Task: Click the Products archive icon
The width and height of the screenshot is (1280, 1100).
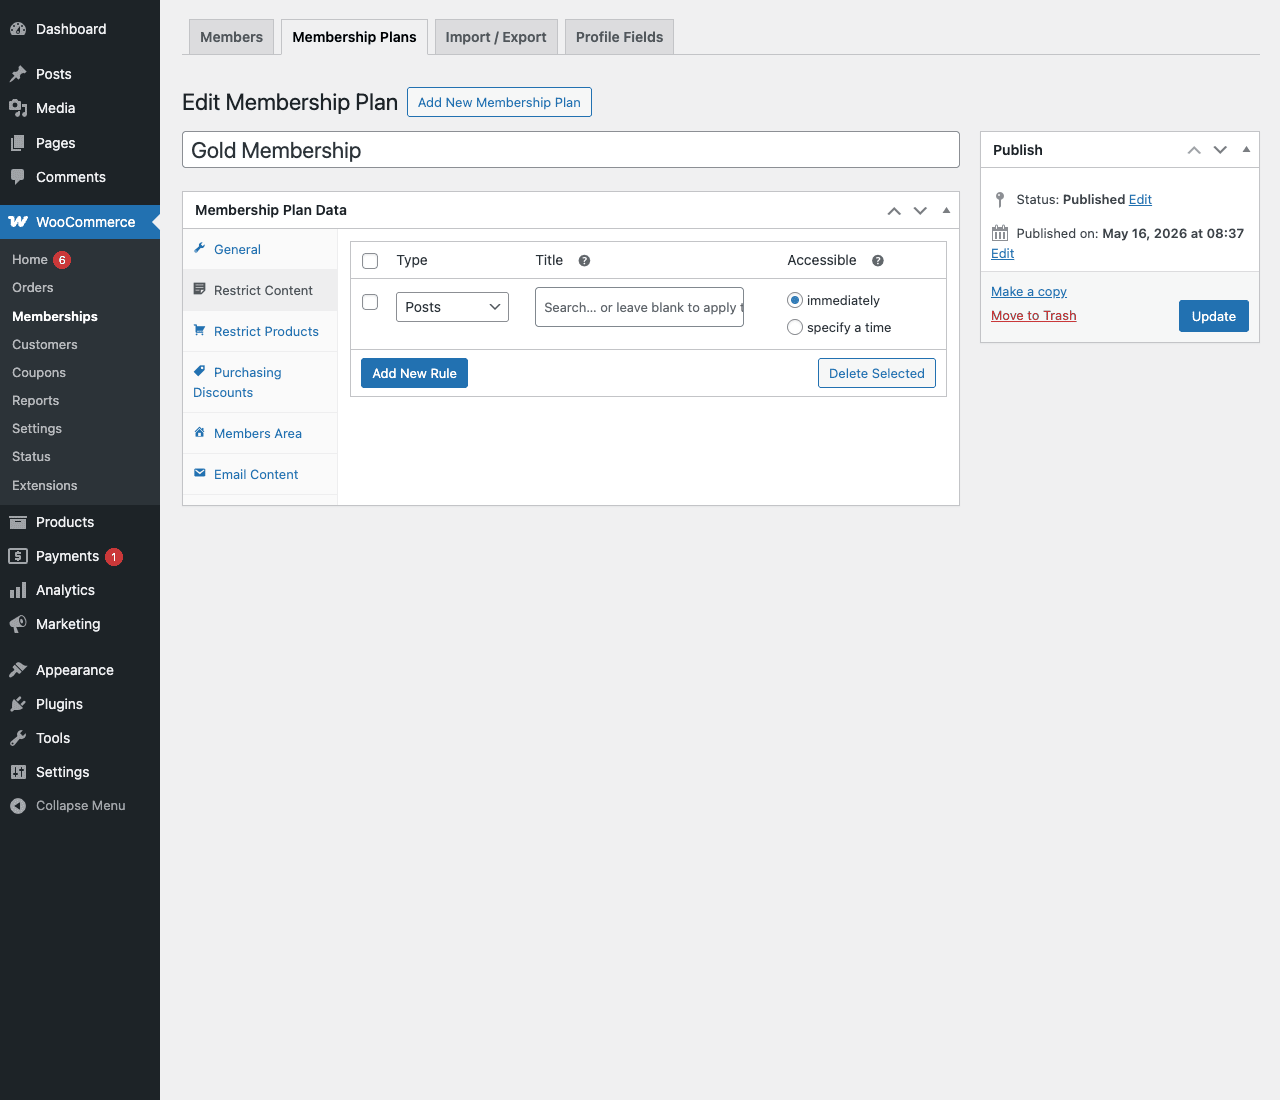Action: [18, 522]
